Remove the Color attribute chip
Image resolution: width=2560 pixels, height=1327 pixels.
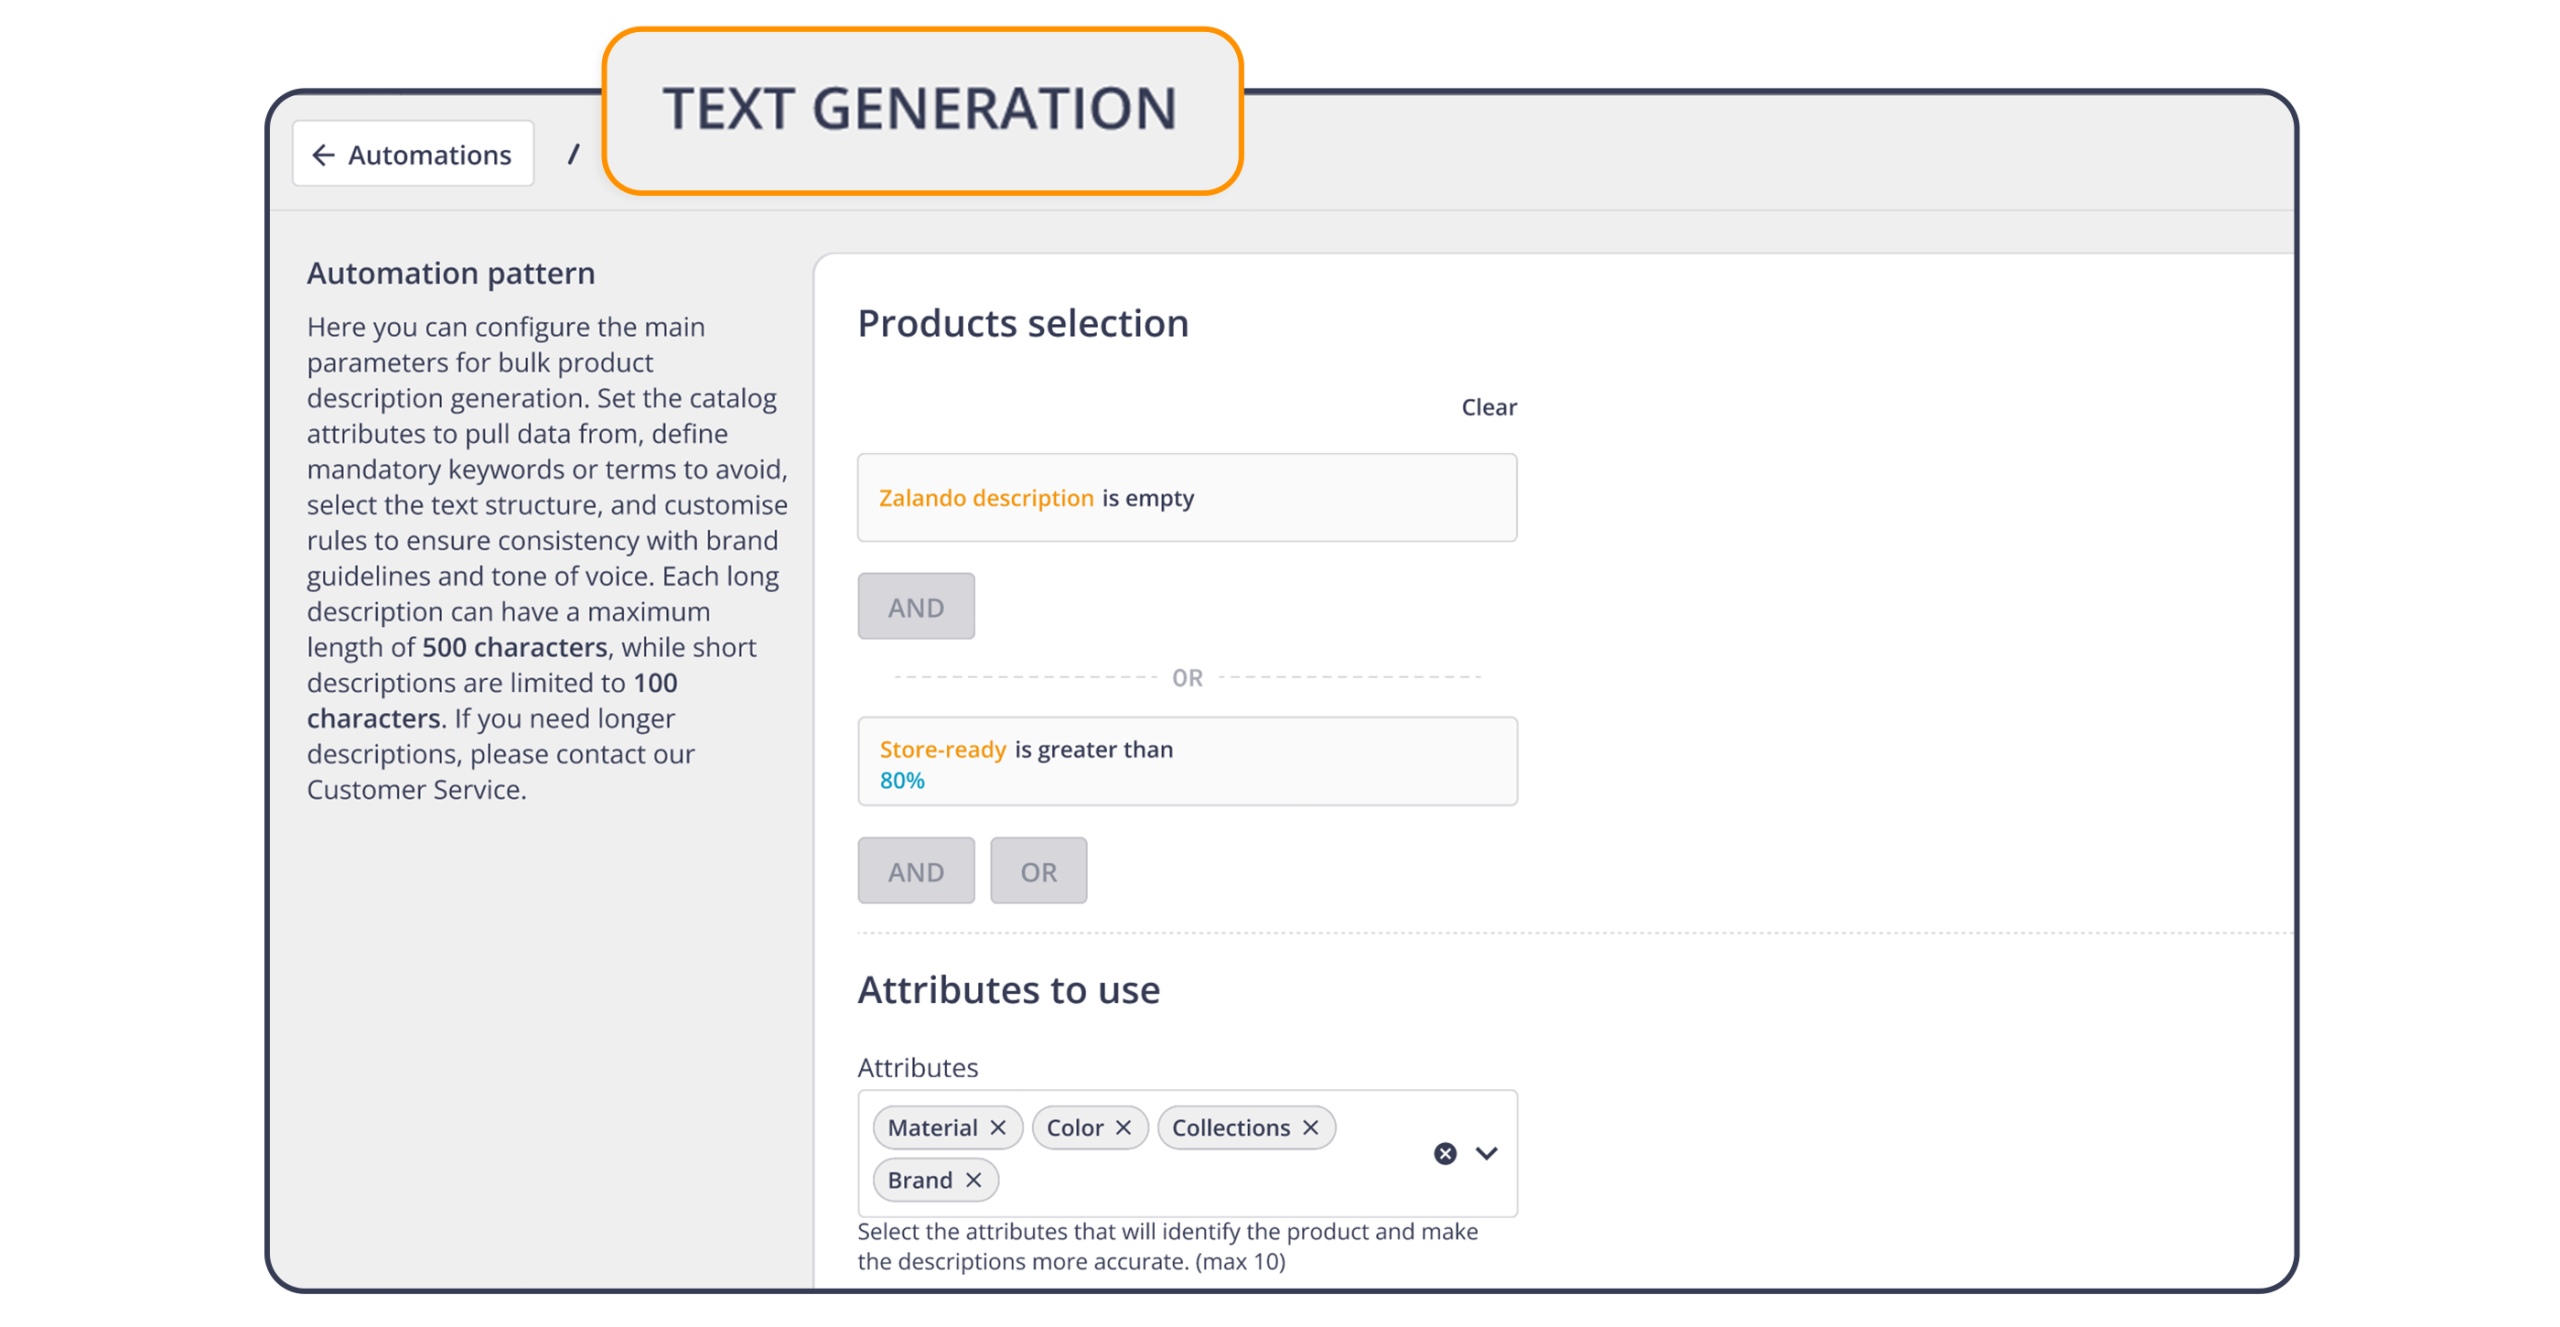(x=1123, y=1127)
